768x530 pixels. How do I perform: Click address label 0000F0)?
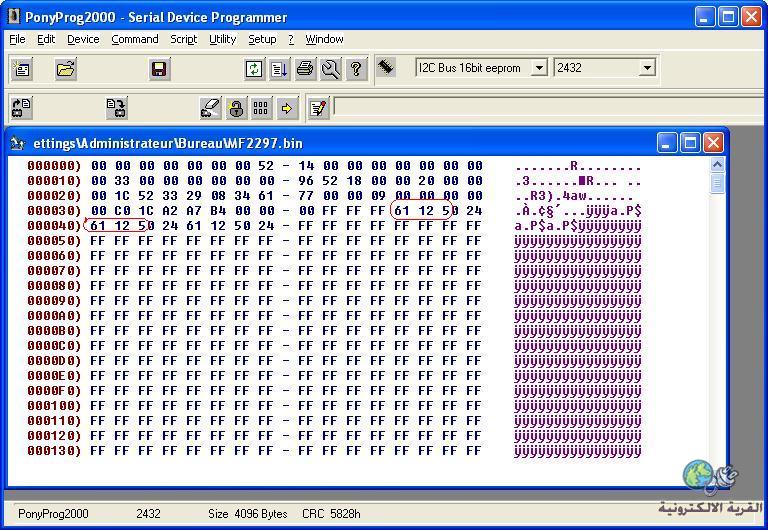(x=54, y=391)
